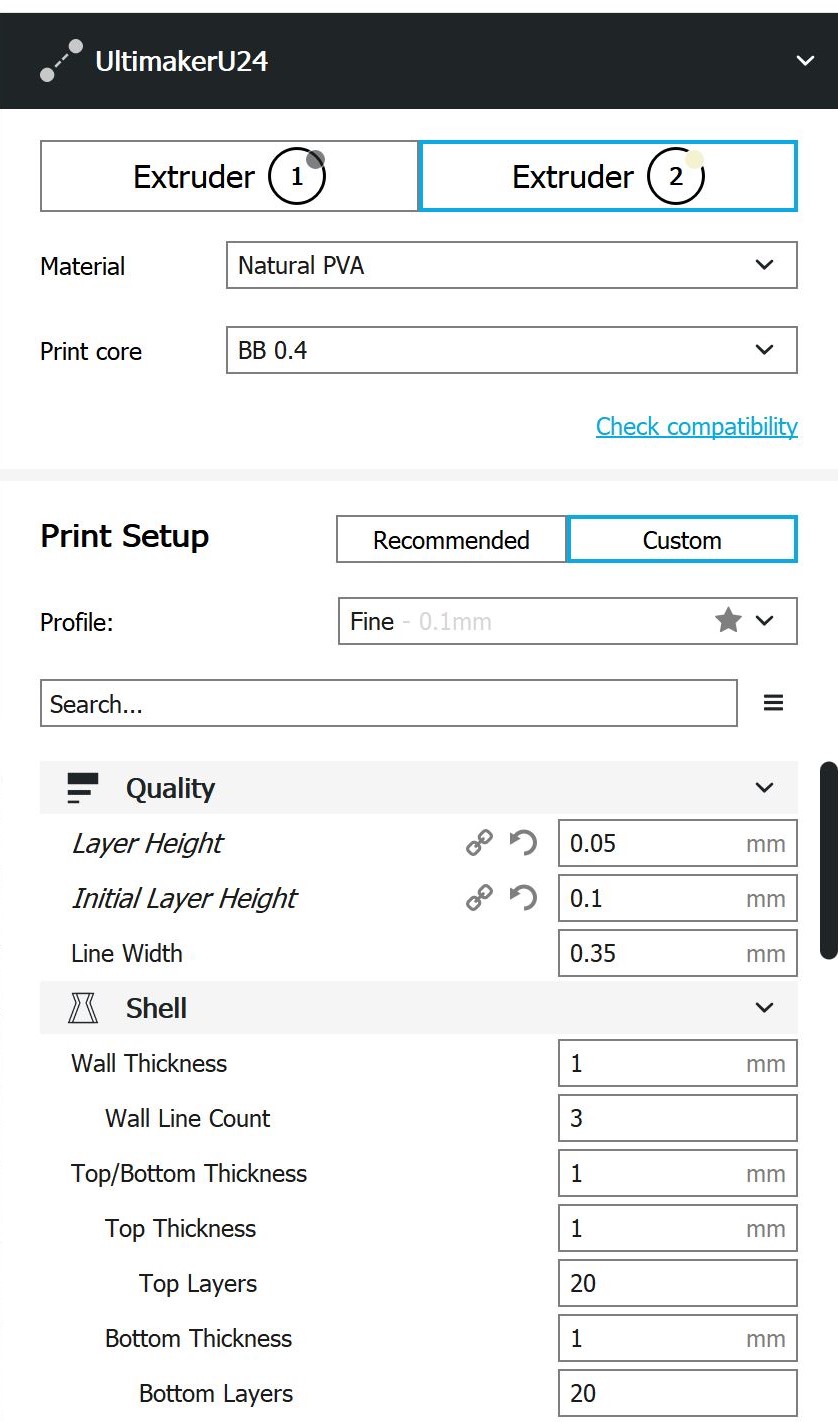This screenshot has height=1422, width=838.
Task: Open settings visibility hamburger menu
Action: pyautogui.click(x=773, y=703)
